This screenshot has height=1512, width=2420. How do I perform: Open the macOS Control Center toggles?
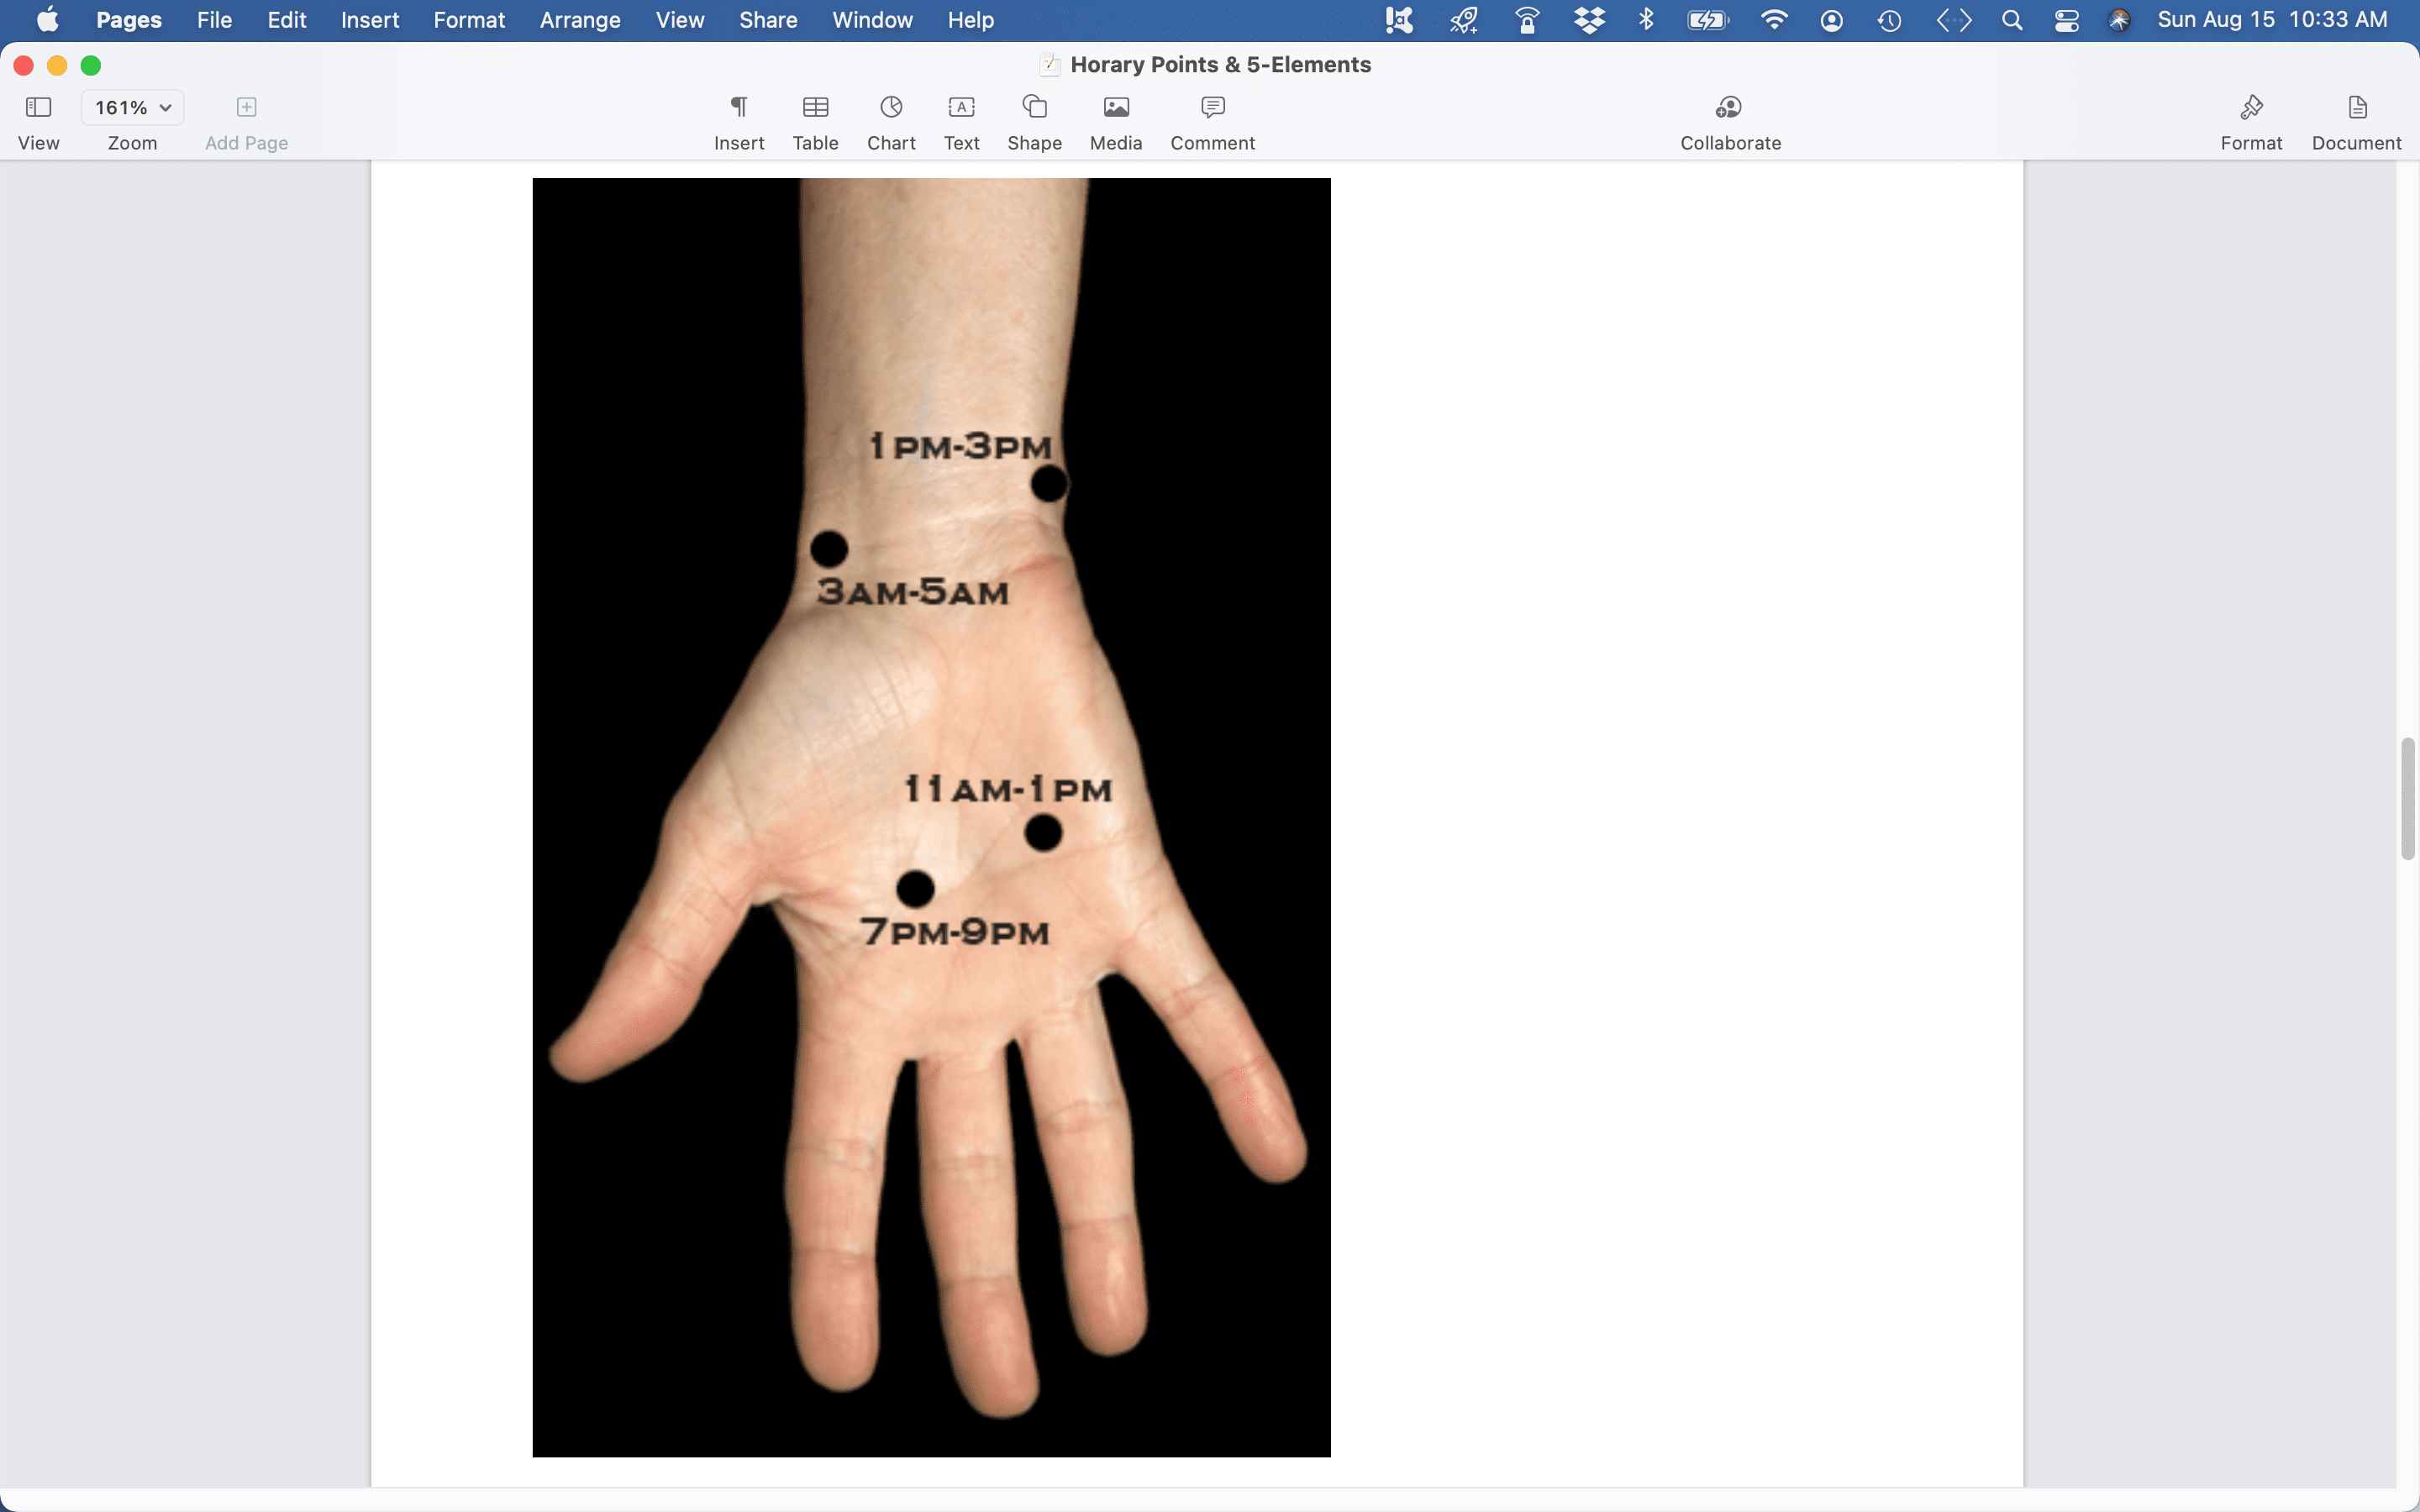point(2066,20)
